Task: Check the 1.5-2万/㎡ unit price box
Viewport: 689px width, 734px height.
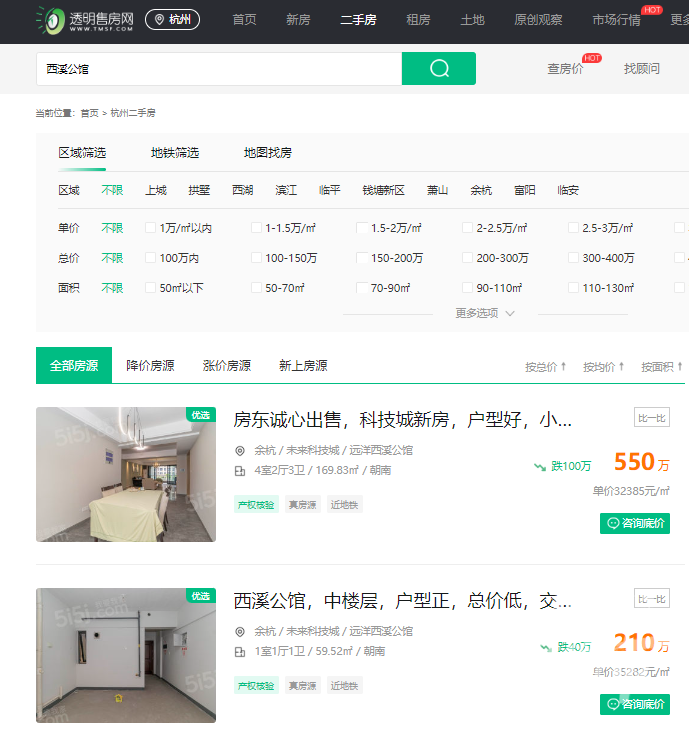Action: coord(361,228)
